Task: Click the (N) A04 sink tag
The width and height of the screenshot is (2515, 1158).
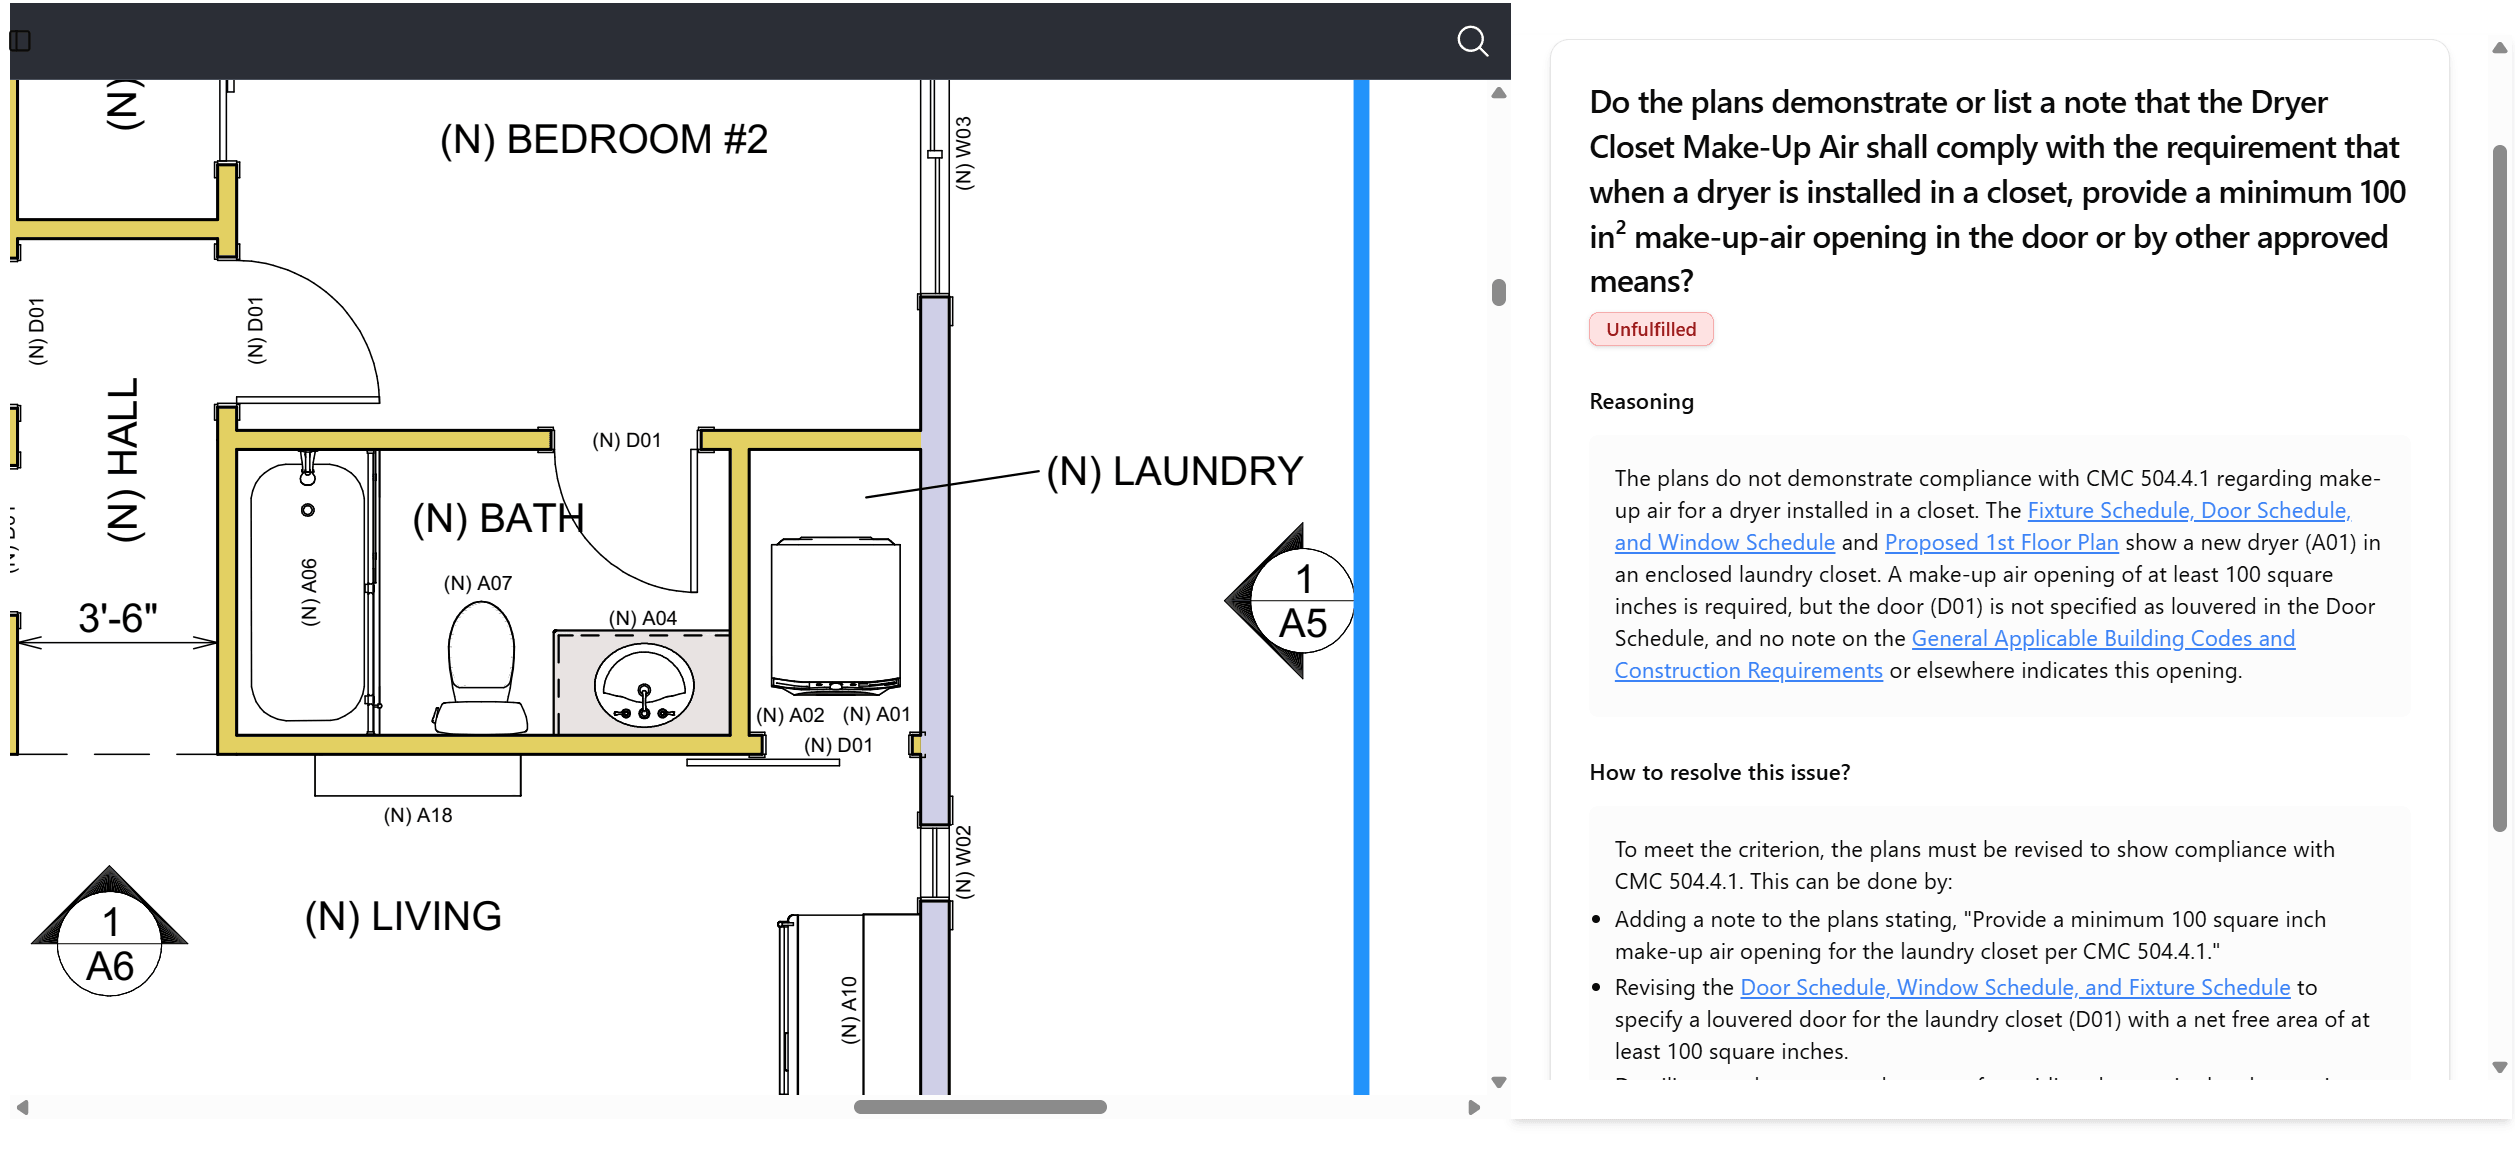Action: 643,618
